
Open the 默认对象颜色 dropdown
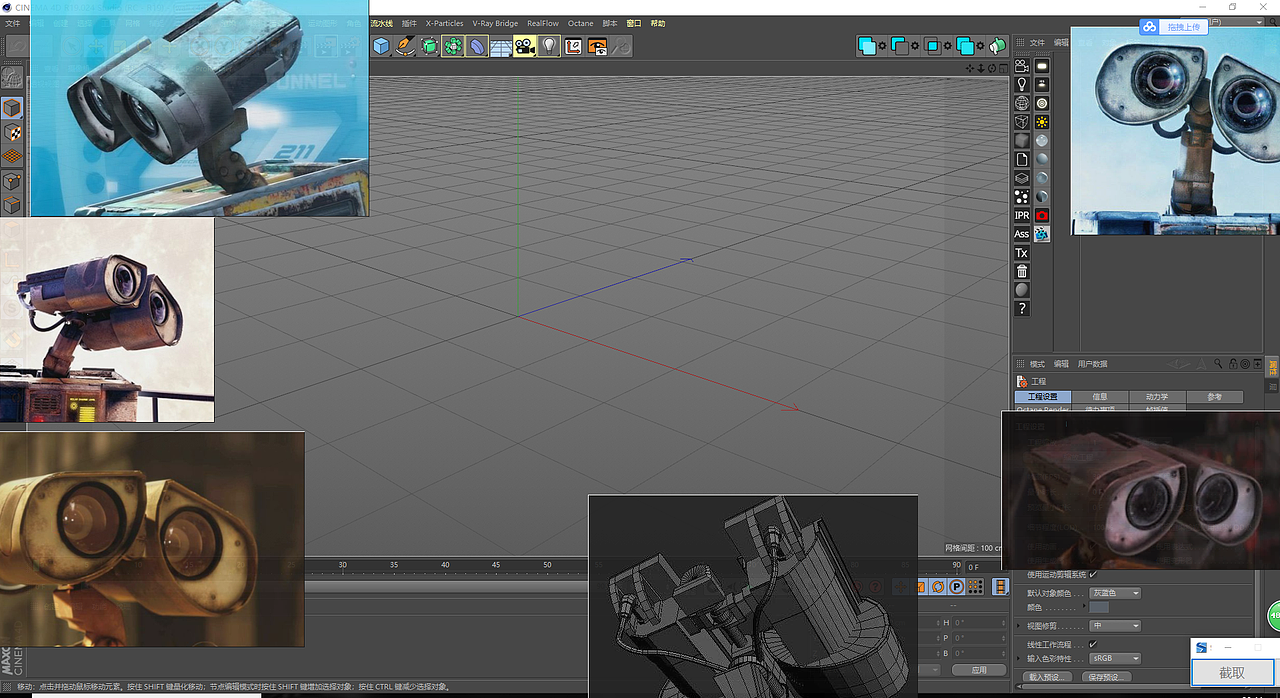coord(1113,593)
